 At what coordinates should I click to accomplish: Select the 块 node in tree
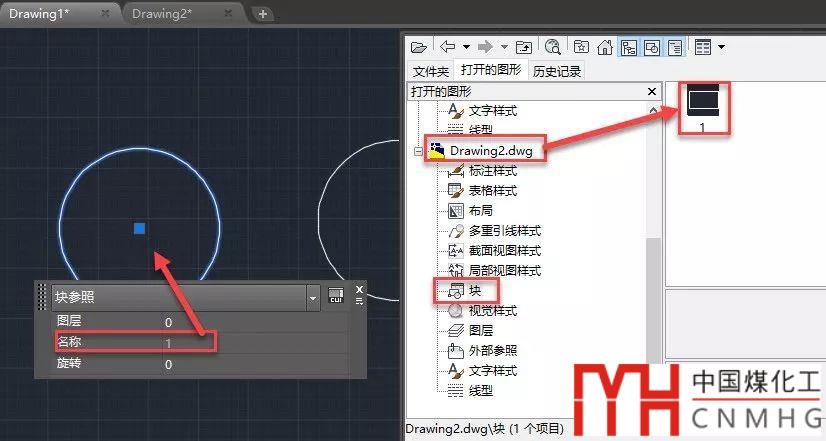[x=475, y=291]
